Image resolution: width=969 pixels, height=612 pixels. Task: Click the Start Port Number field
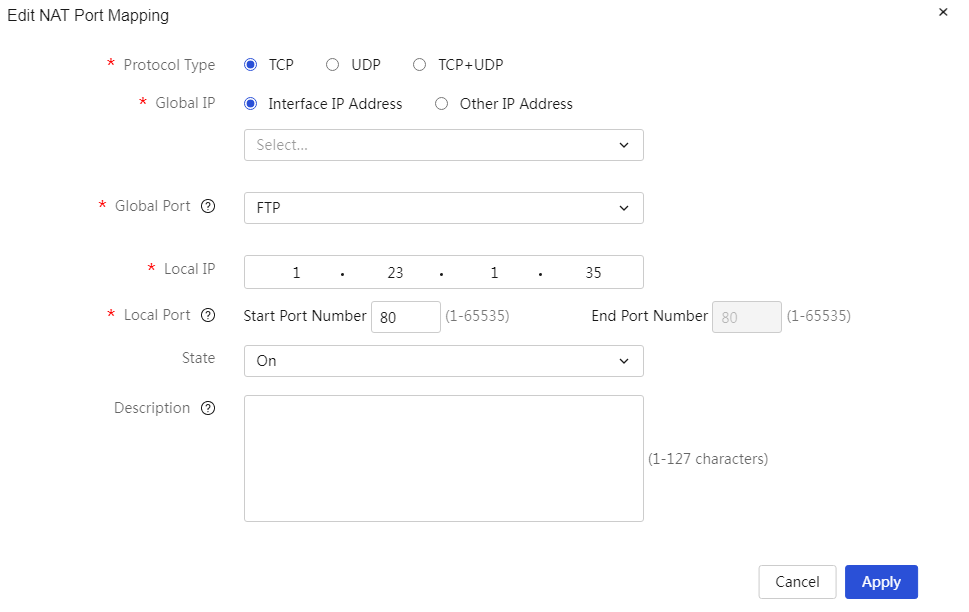tap(406, 317)
